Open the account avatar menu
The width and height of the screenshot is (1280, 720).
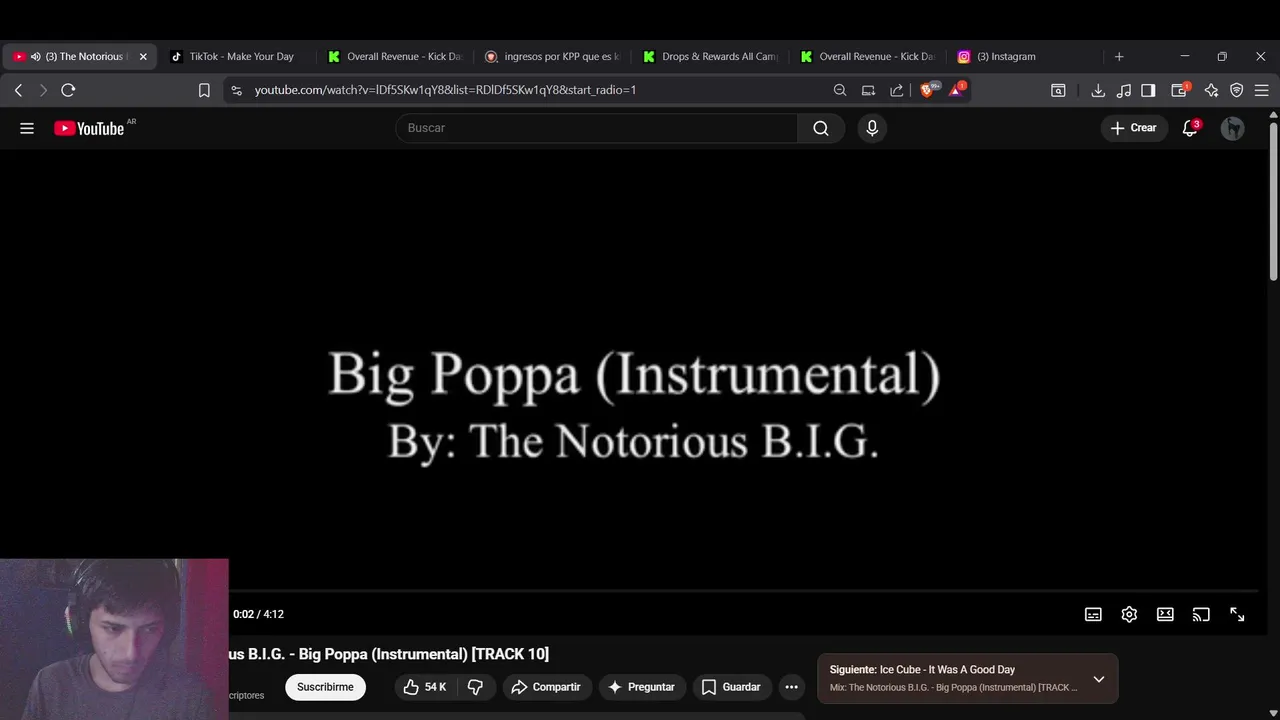(1233, 128)
